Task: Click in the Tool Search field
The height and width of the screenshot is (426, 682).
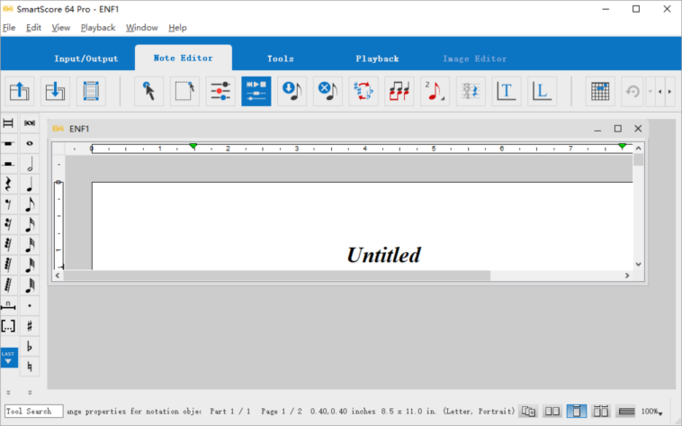Action: [x=34, y=411]
